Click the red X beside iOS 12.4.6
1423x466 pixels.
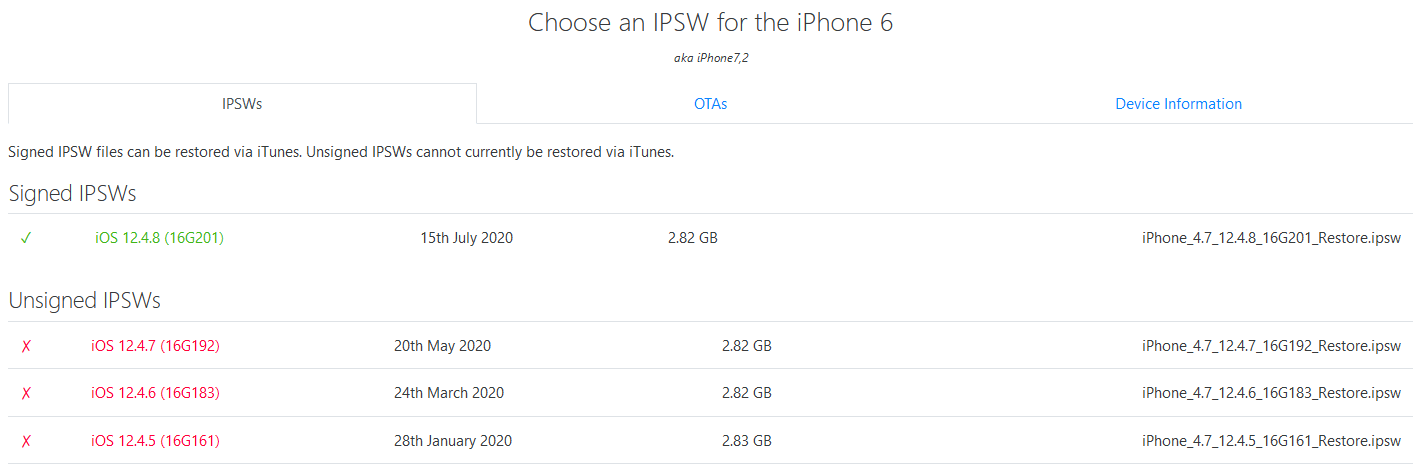[26, 393]
